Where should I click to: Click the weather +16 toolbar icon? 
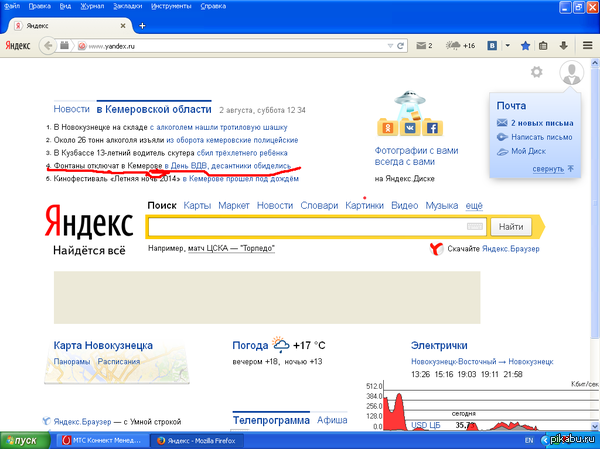pyautogui.click(x=460, y=46)
